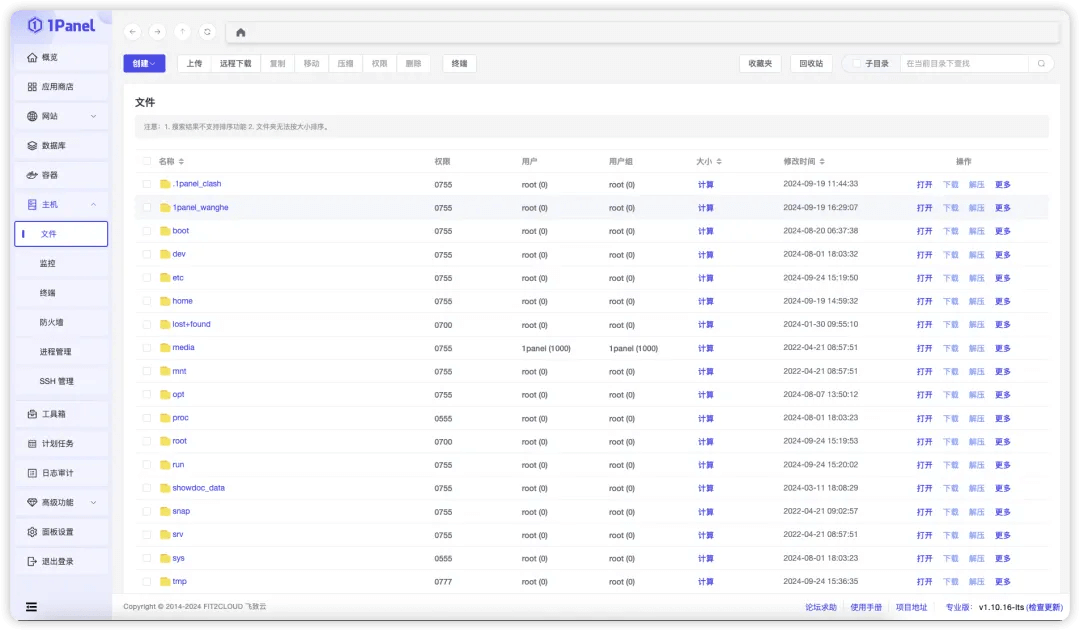Image resolution: width=1080 pixels, height=631 pixels.
Task: Expand the 网站 sidebar chevron
Action: [94, 116]
